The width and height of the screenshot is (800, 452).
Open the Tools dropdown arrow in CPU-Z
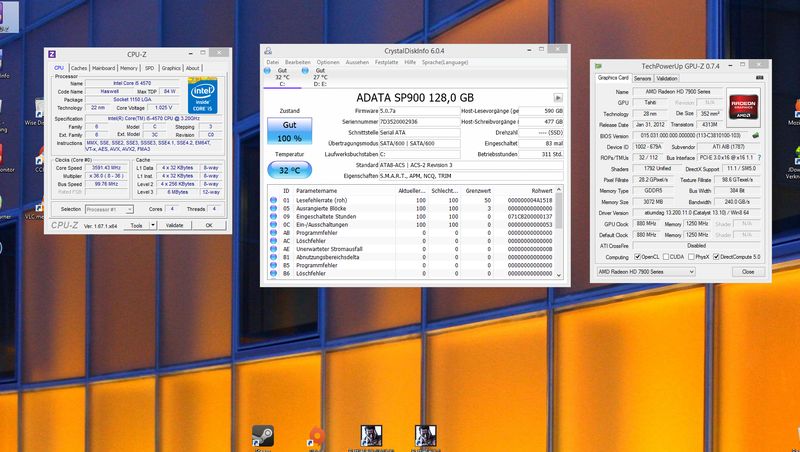pos(153,225)
